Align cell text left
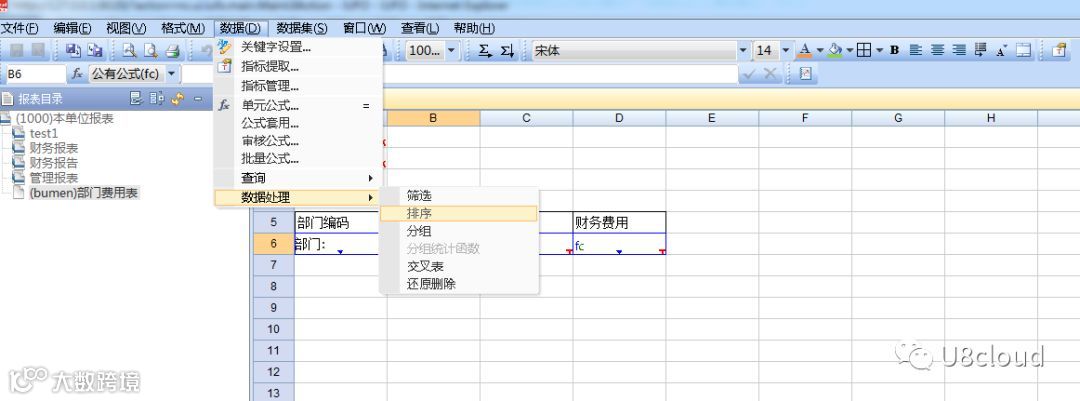1080x401 pixels. point(915,50)
